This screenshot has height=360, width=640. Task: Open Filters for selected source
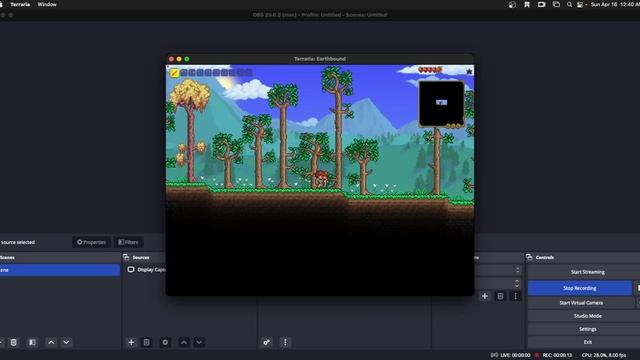pyautogui.click(x=129, y=242)
